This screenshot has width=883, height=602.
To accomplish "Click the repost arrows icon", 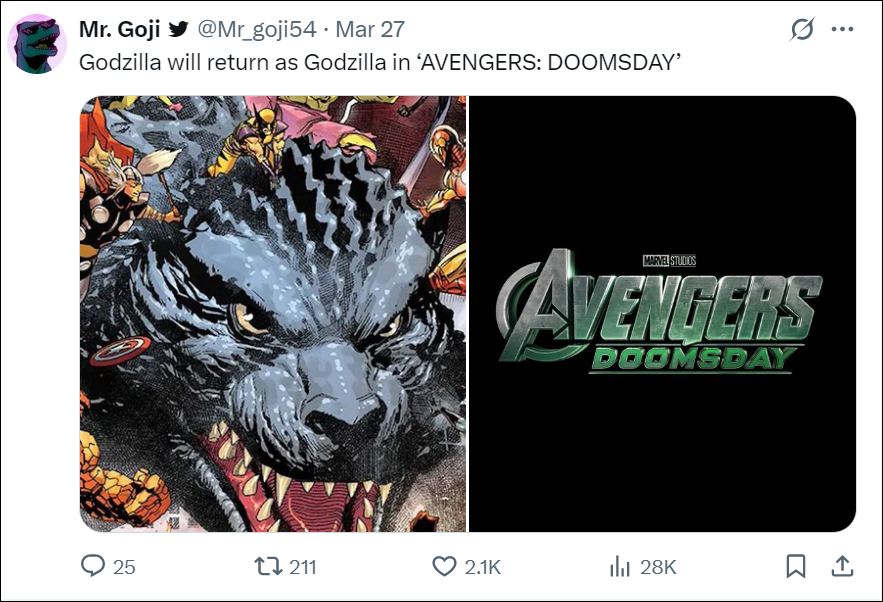I will pos(269,567).
